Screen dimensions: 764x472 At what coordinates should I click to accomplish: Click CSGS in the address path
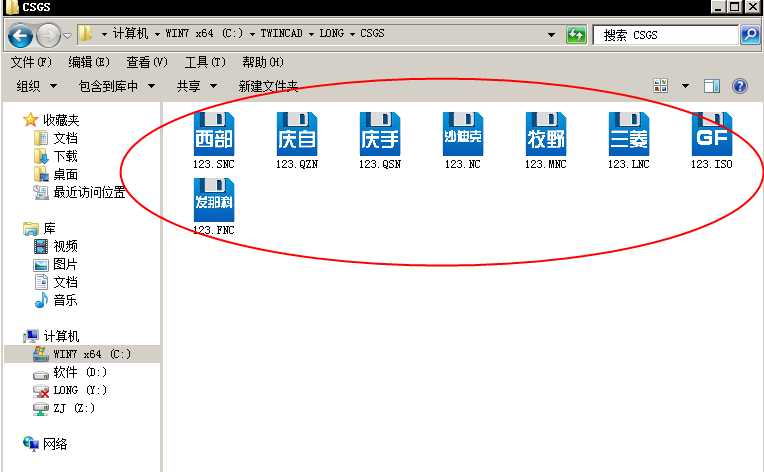(373, 33)
